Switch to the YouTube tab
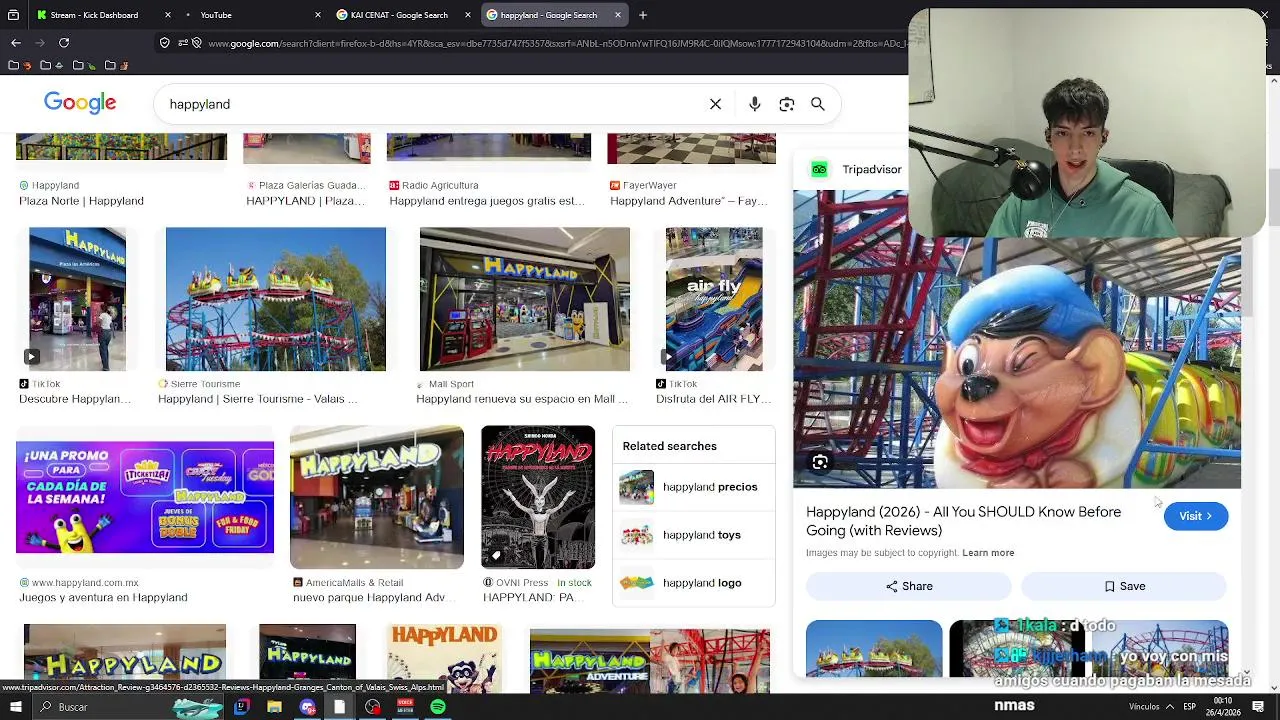 click(256, 15)
